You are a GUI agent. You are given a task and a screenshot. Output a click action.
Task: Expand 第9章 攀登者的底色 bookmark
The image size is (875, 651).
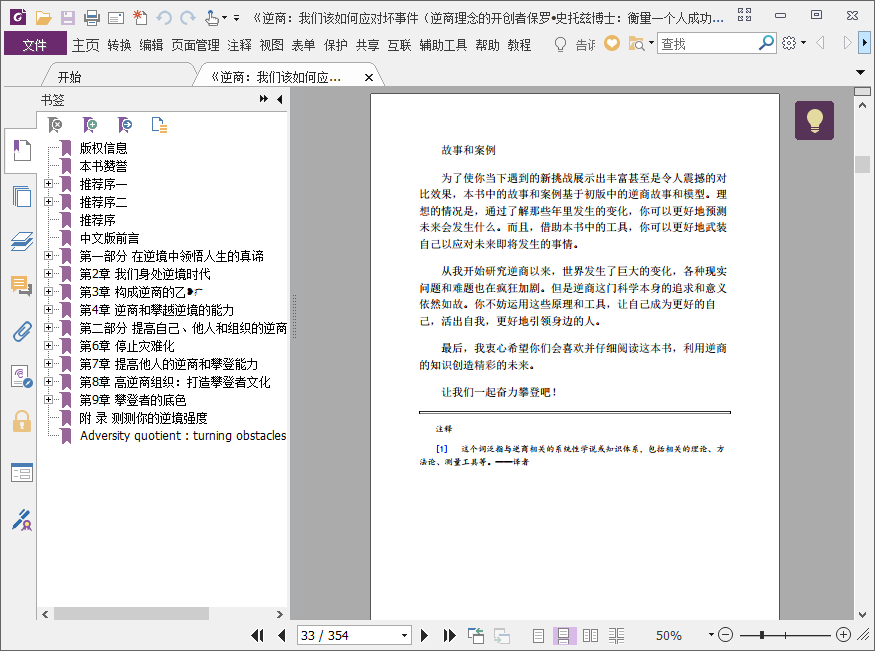(49, 399)
